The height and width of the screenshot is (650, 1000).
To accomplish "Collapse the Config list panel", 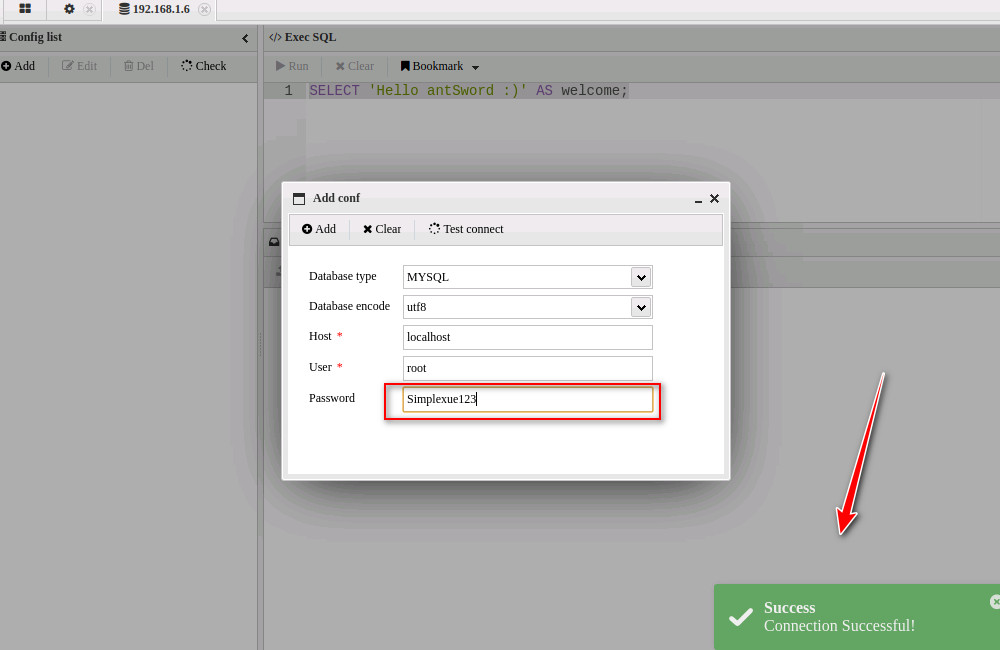I will [x=245, y=38].
